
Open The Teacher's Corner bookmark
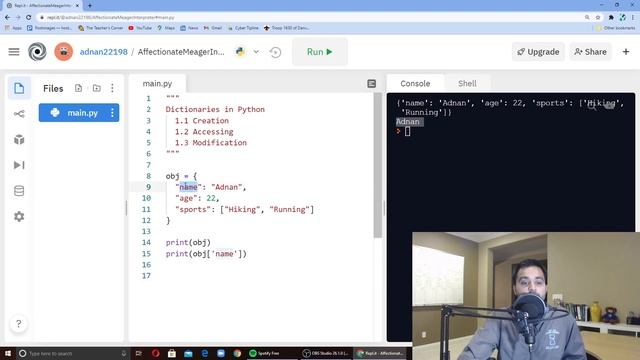[x=100, y=28]
